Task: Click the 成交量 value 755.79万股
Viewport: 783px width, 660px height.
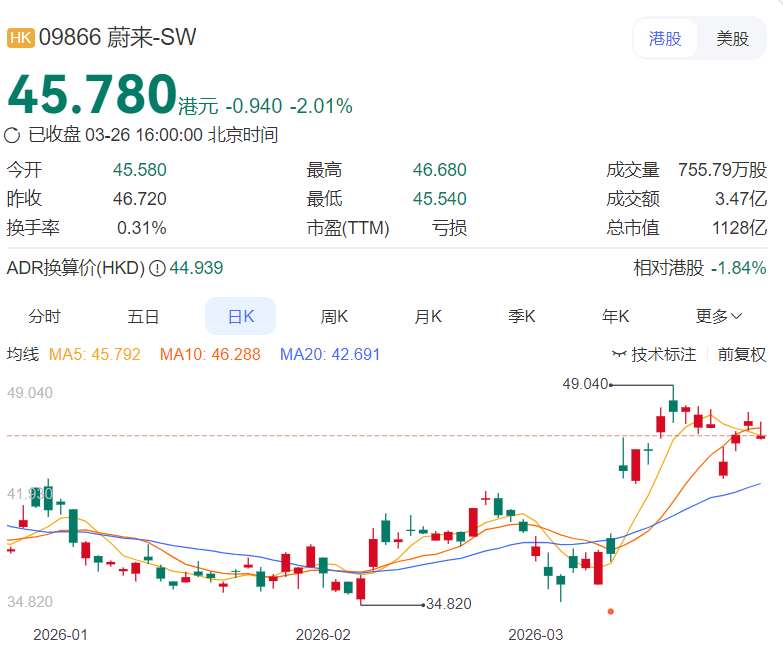Action: tap(722, 170)
